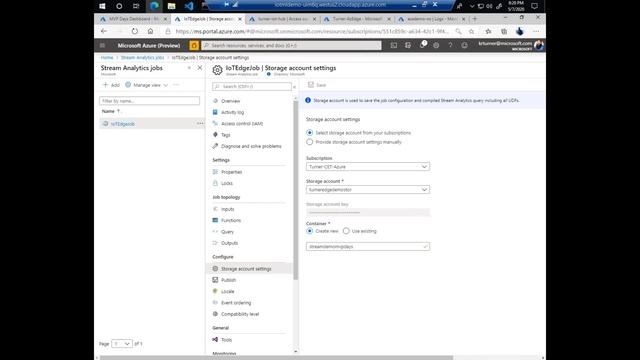Click the Windows Start button
Viewport: 640px width, 360px height.
tap(102, 6)
